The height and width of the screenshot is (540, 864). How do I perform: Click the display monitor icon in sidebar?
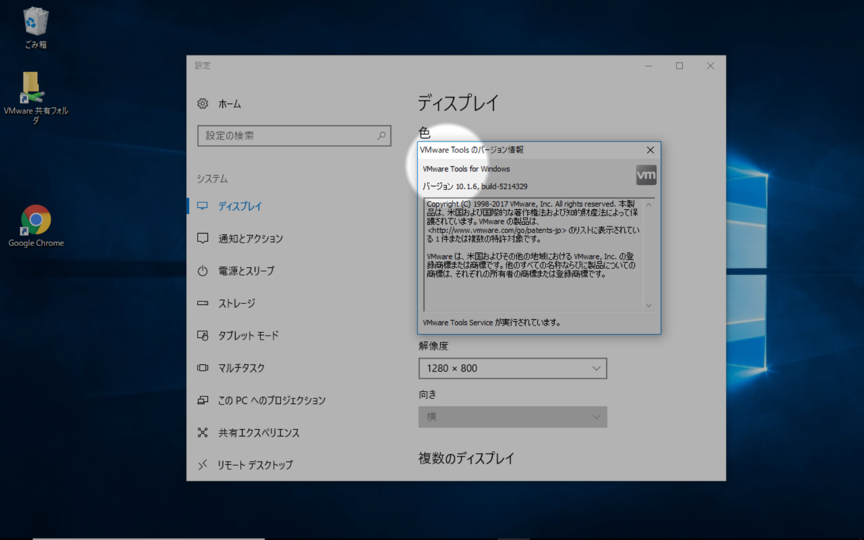point(203,206)
